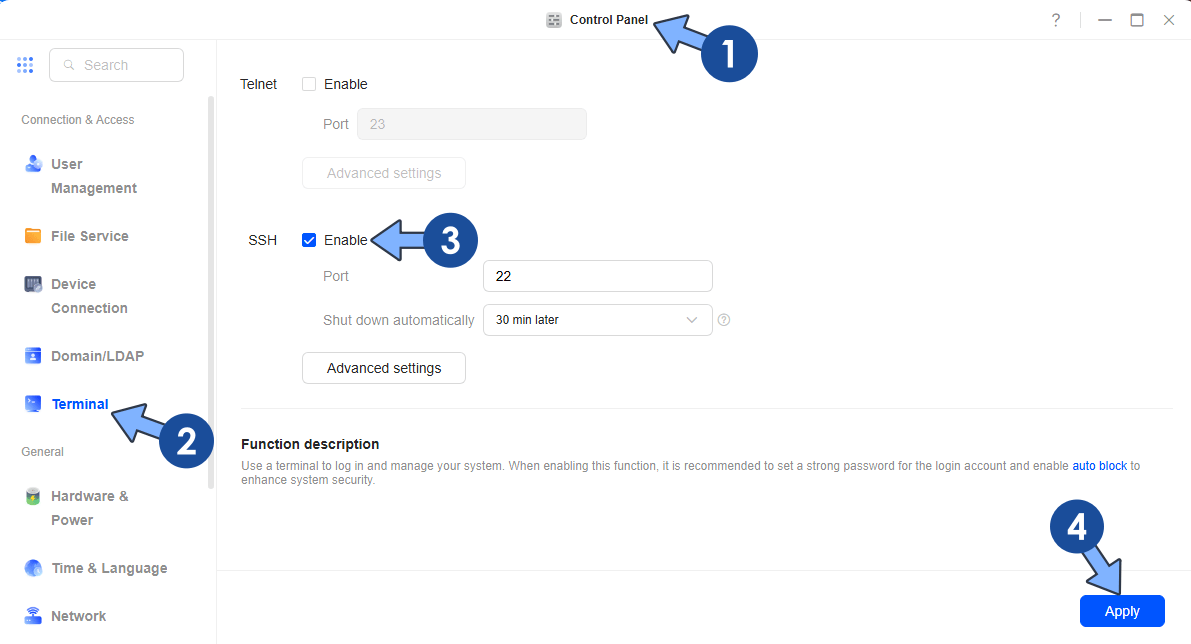Open SSH Advanced settings

[x=384, y=368]
